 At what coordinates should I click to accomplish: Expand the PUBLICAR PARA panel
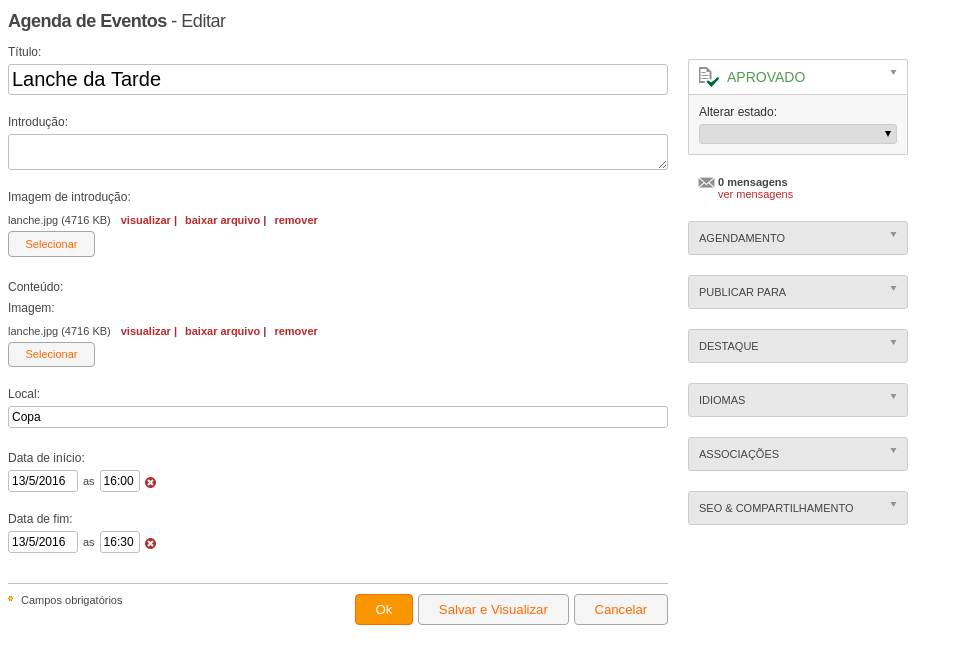pos(798,292)
